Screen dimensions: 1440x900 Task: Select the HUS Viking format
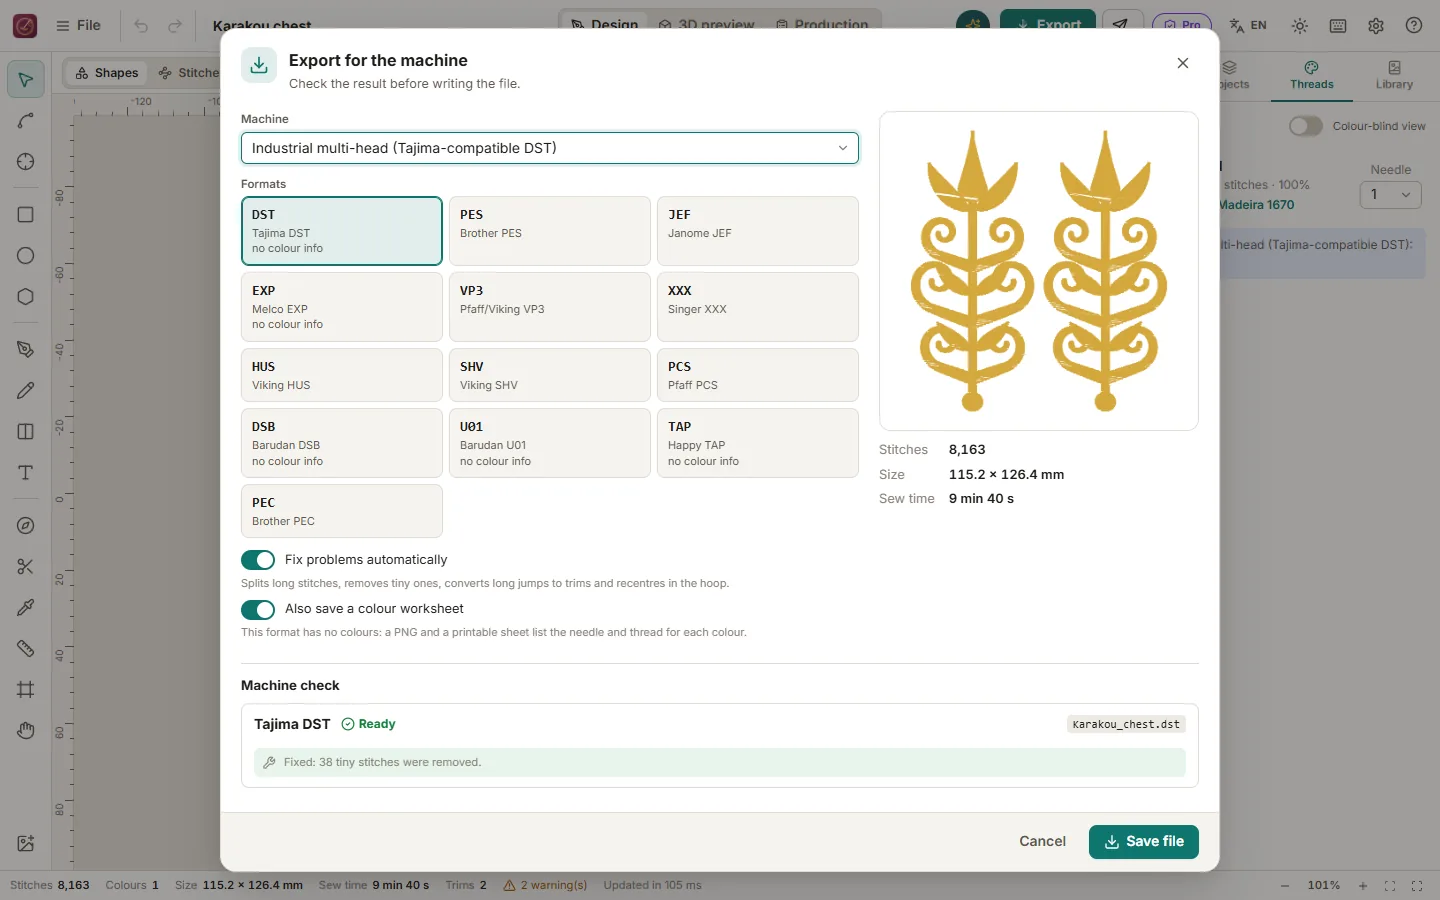[x=342, y=375]
